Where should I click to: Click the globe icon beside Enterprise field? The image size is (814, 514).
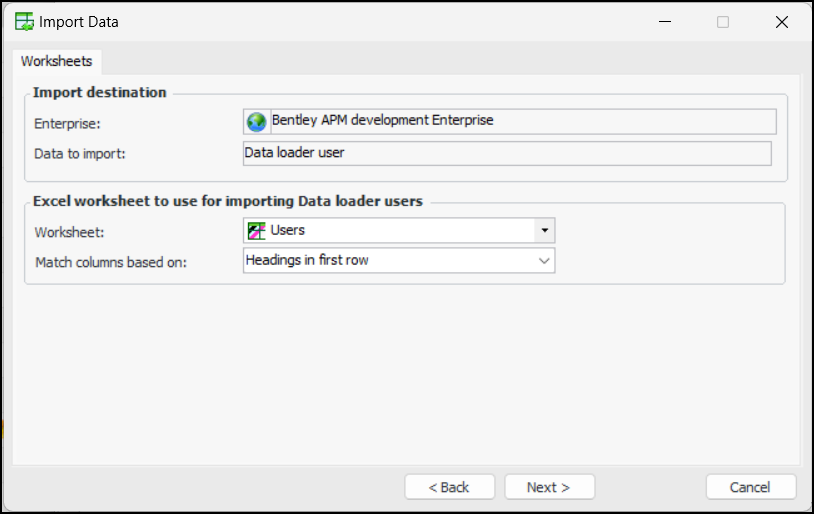[256, 122]
